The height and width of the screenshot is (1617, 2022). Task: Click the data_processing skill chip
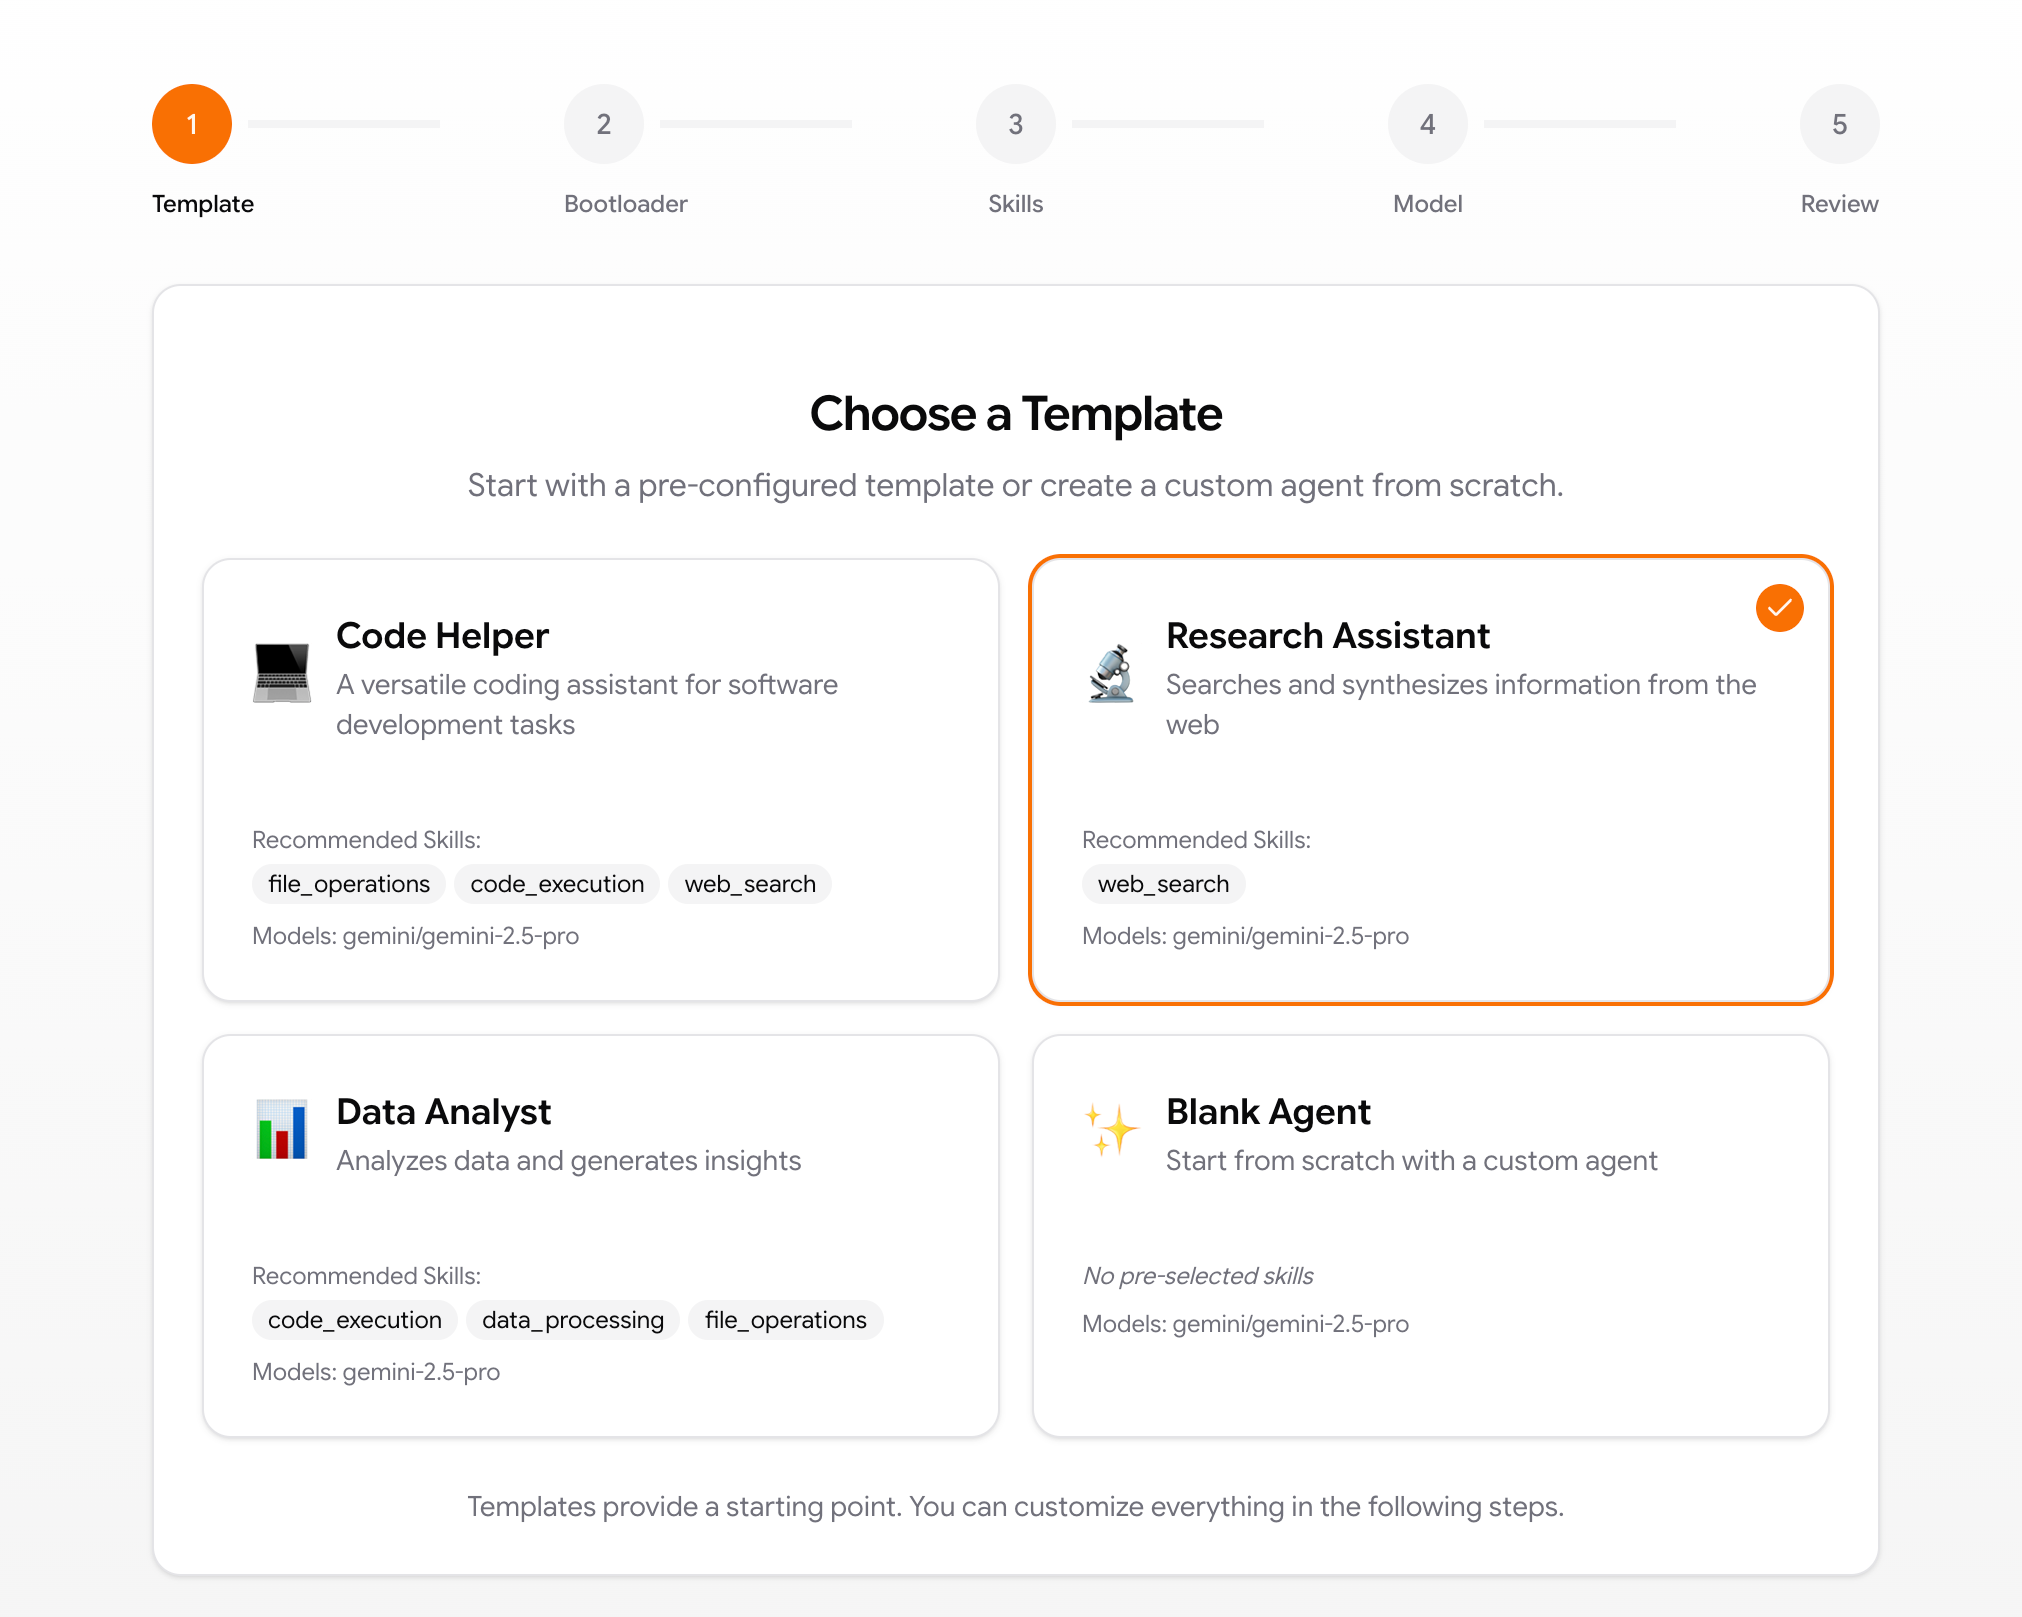[572, 1320]
